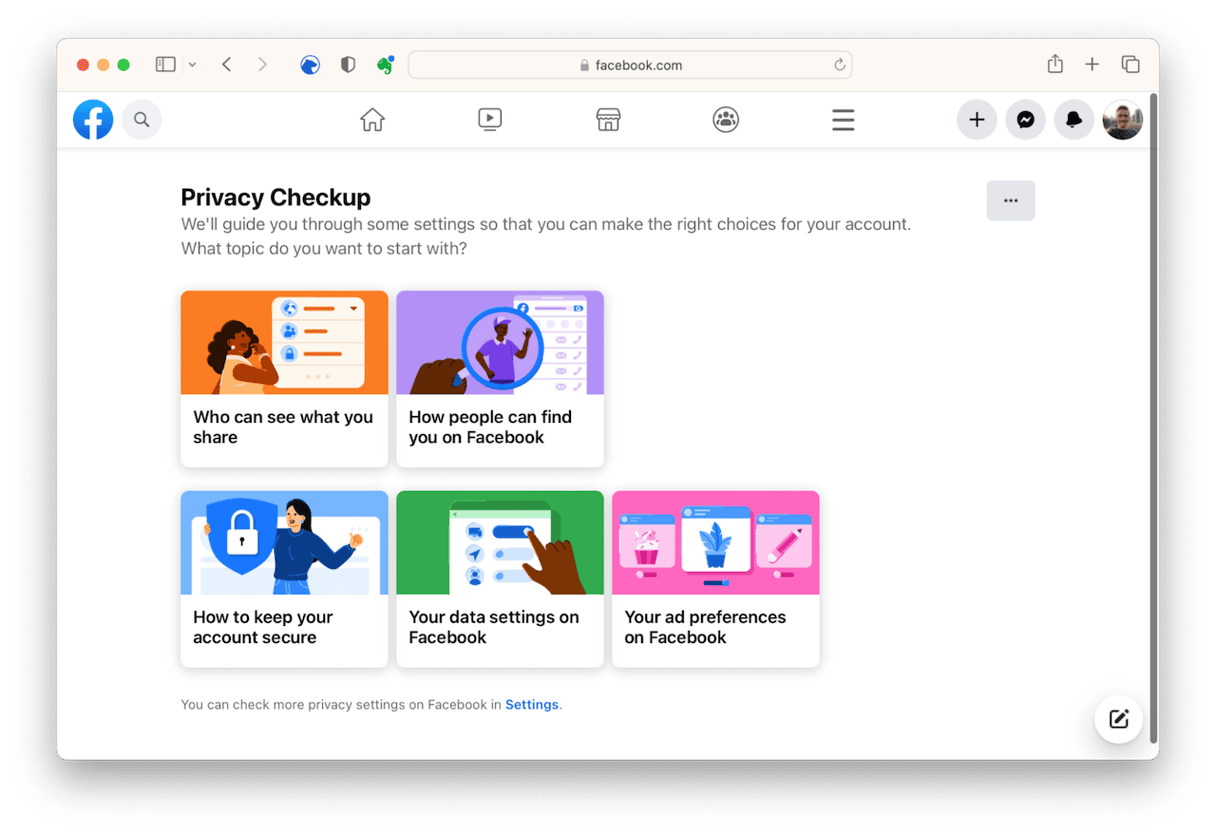
Task: Go to the Home feed icon
Action: point(372,120)
